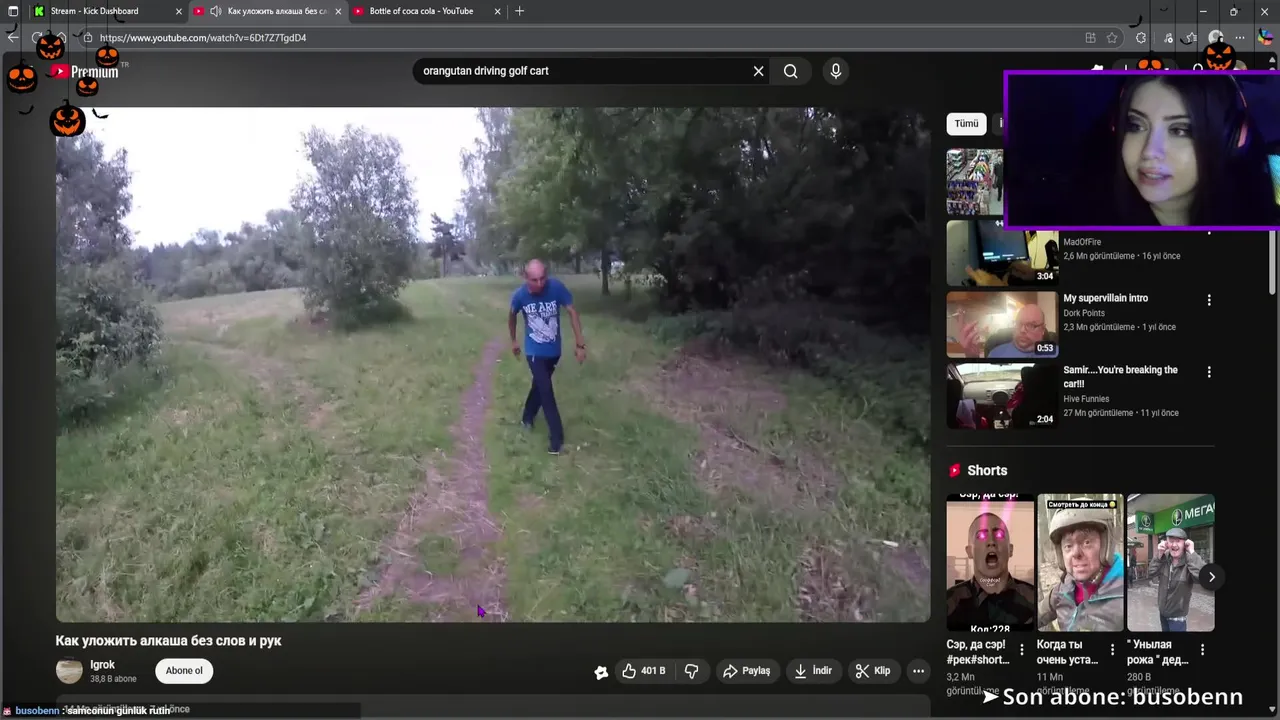Viewport: 1280px width, 720px height.
Task: Open the Сэр, да сэр short
Action: pyautogui.click(x=990, y=562)
